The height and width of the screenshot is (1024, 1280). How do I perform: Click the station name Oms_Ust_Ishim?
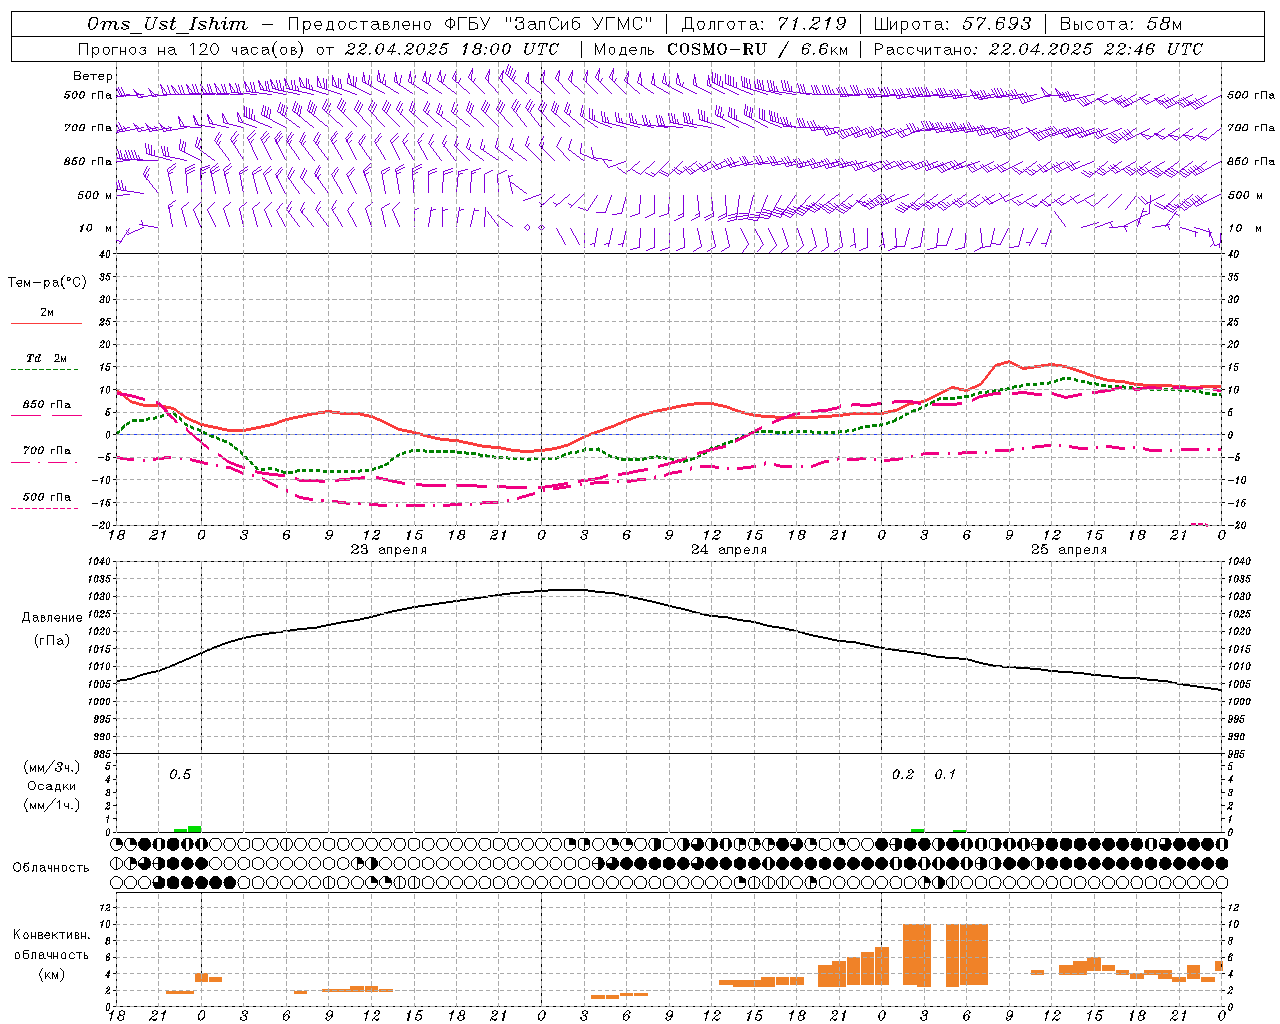(x=167, y=24)
